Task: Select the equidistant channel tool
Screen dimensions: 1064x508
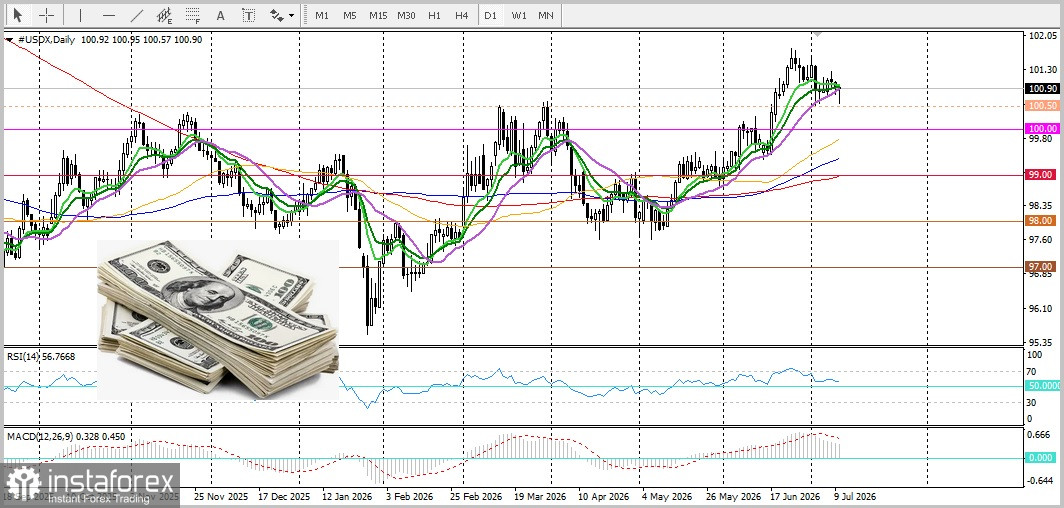Action: click(164, 15)
